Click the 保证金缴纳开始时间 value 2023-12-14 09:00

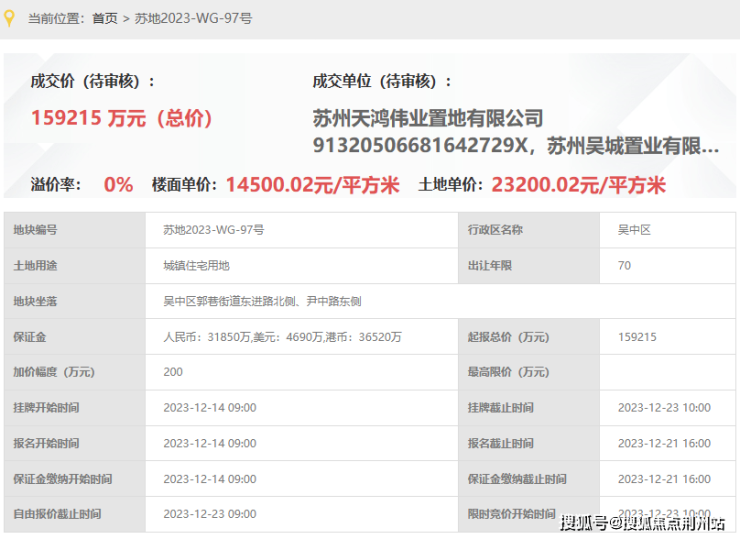[210, 479]
